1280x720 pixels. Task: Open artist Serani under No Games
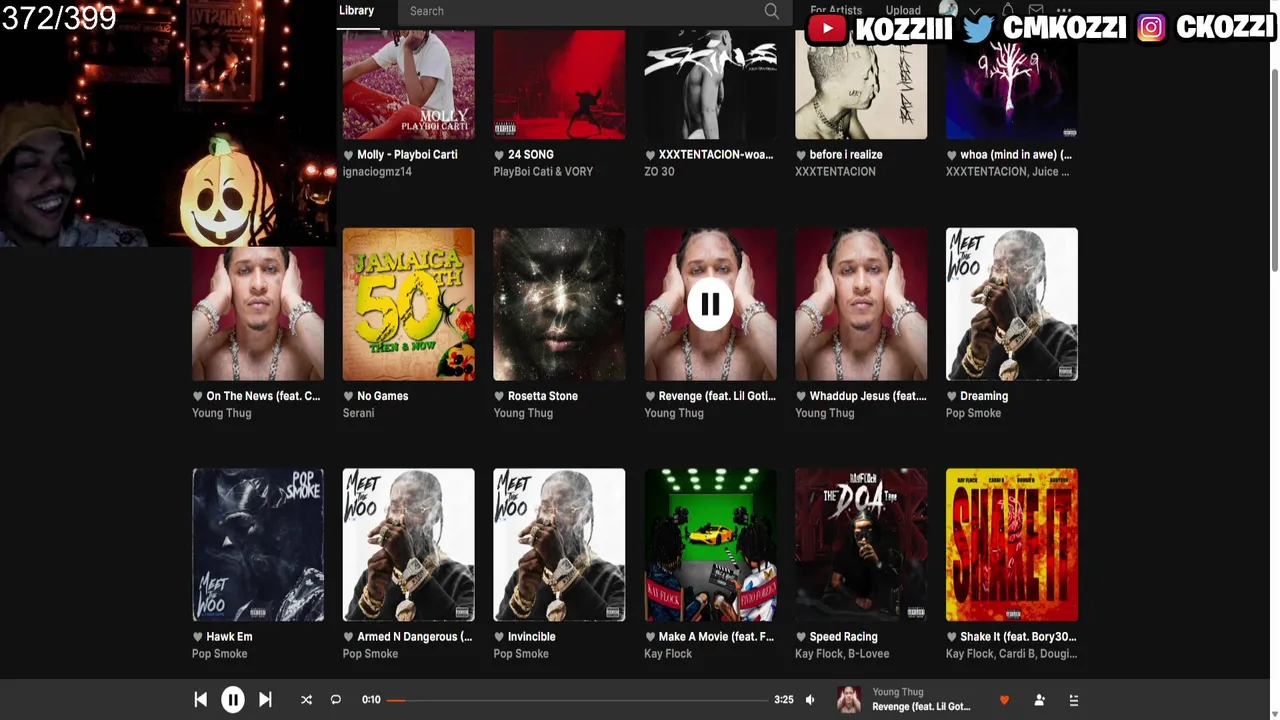pyautogui.click(x=359, y=413)
